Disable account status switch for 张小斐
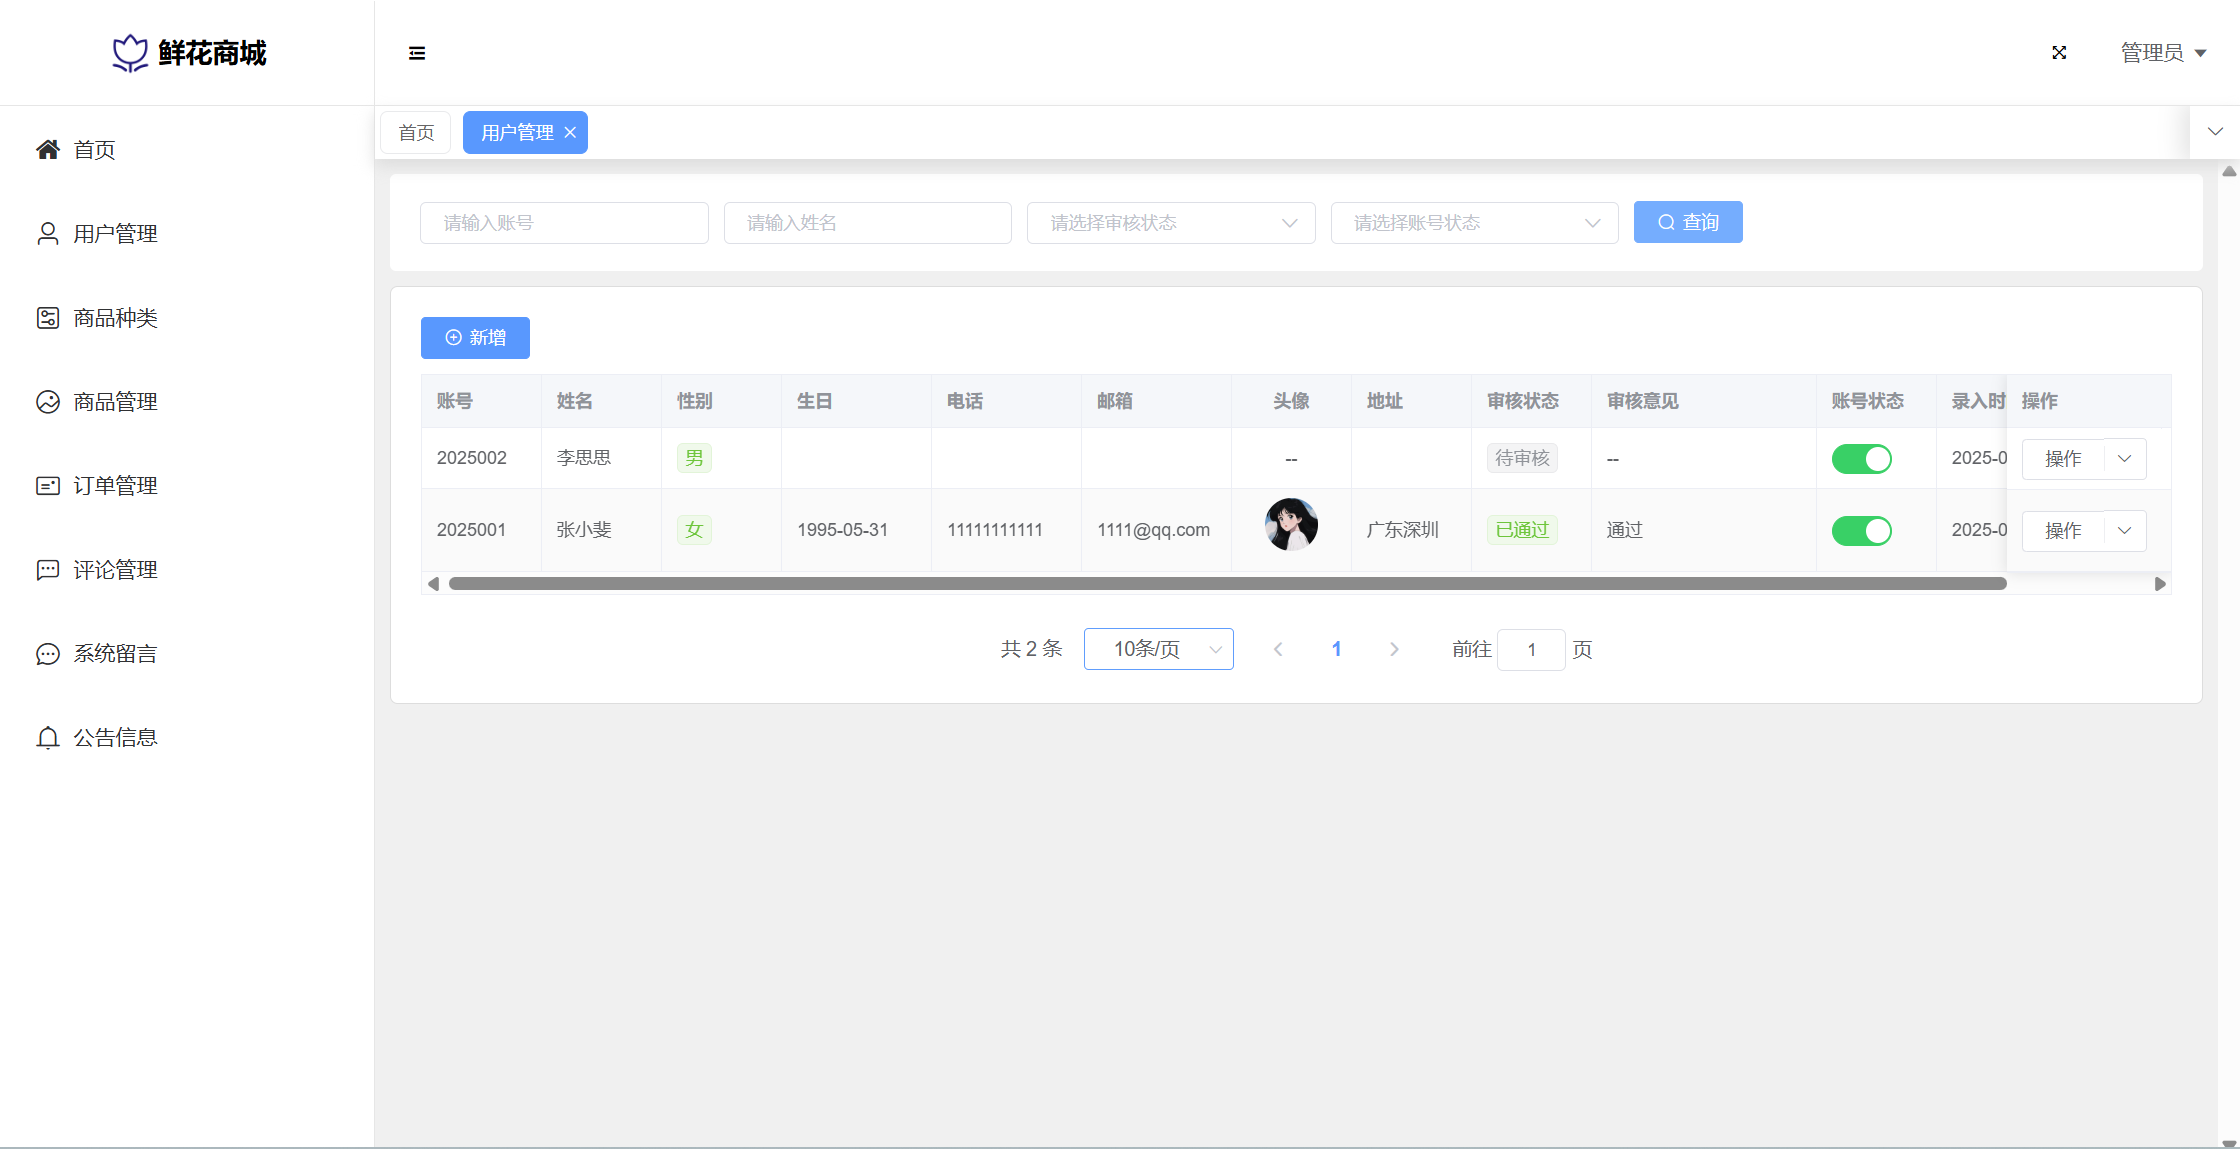Viewport: 2240px width, 1149px height. point(1861,531)
